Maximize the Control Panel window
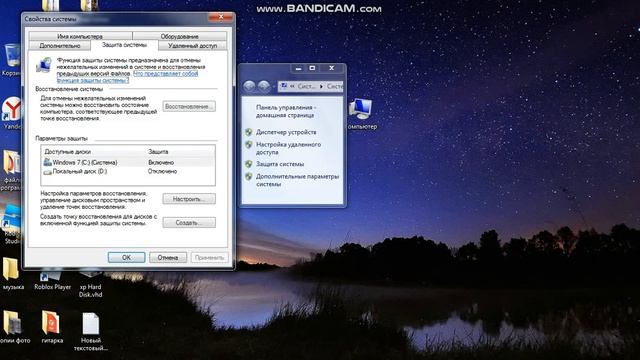 tap(312, 68)
